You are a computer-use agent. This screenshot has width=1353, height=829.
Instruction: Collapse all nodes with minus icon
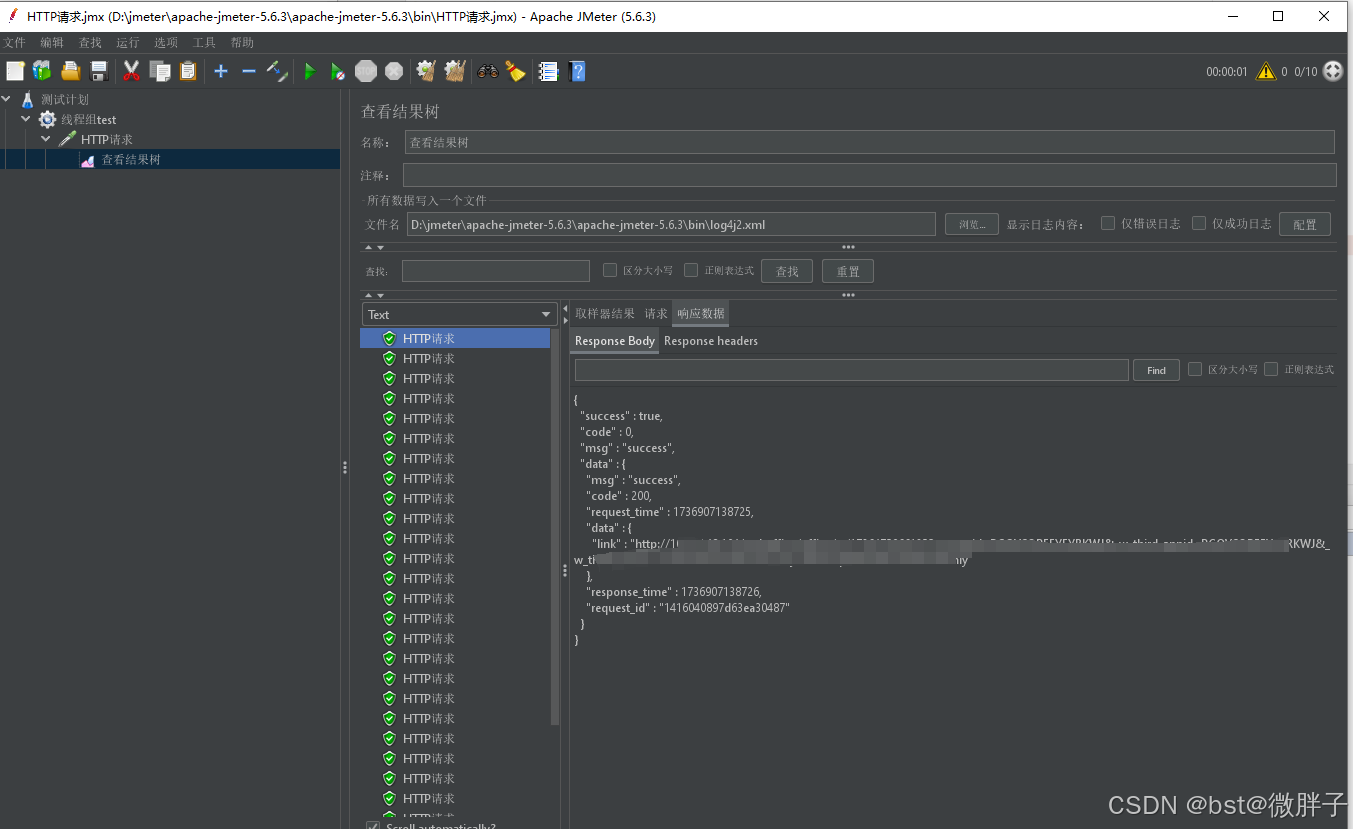point(249,71)
